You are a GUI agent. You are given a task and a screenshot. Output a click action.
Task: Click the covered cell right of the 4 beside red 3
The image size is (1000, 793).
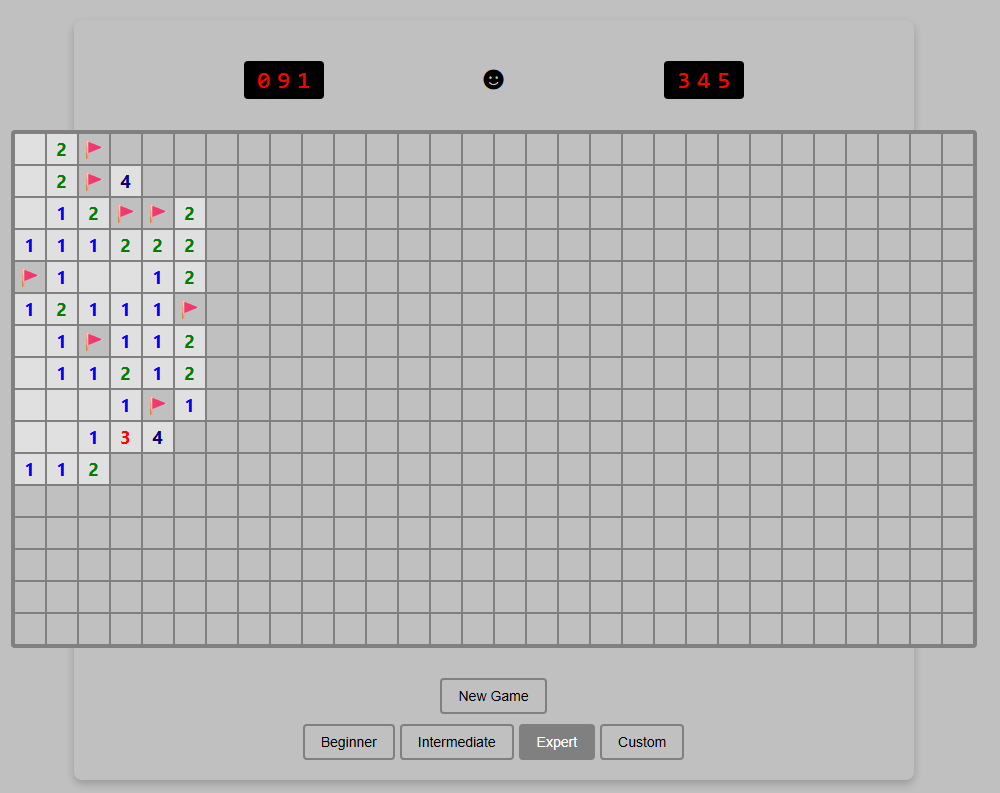189,438
